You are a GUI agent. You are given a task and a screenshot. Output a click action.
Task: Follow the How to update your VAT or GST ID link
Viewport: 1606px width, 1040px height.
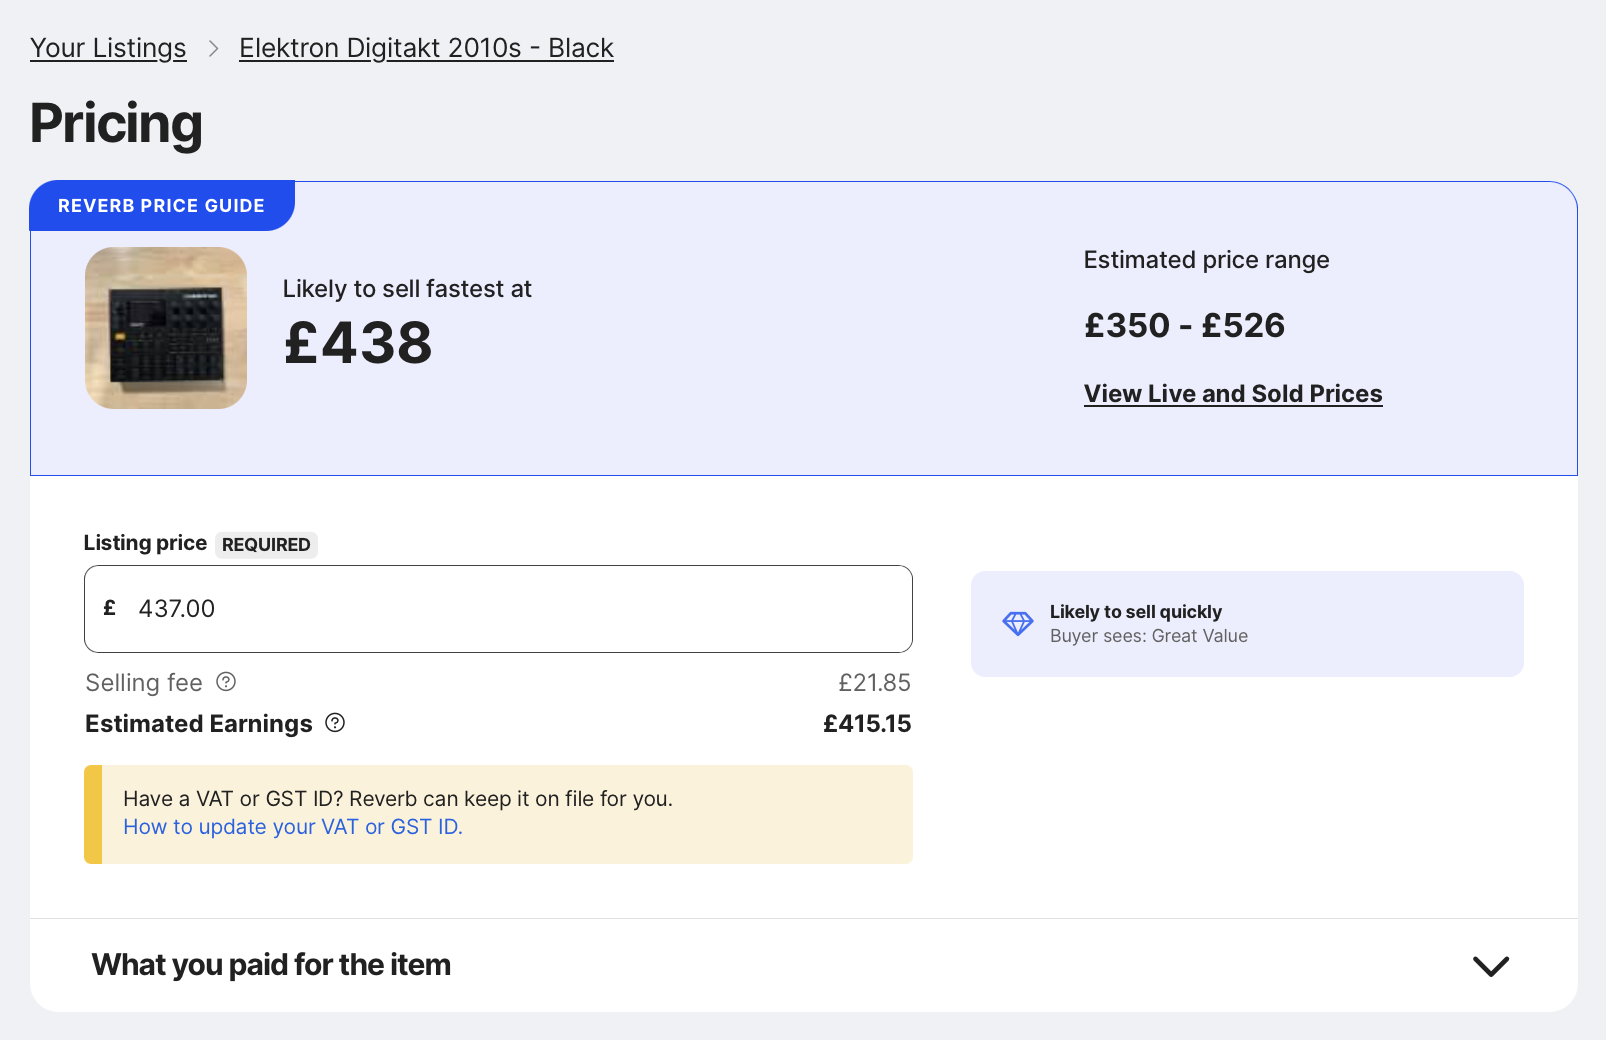coord(292,827)
